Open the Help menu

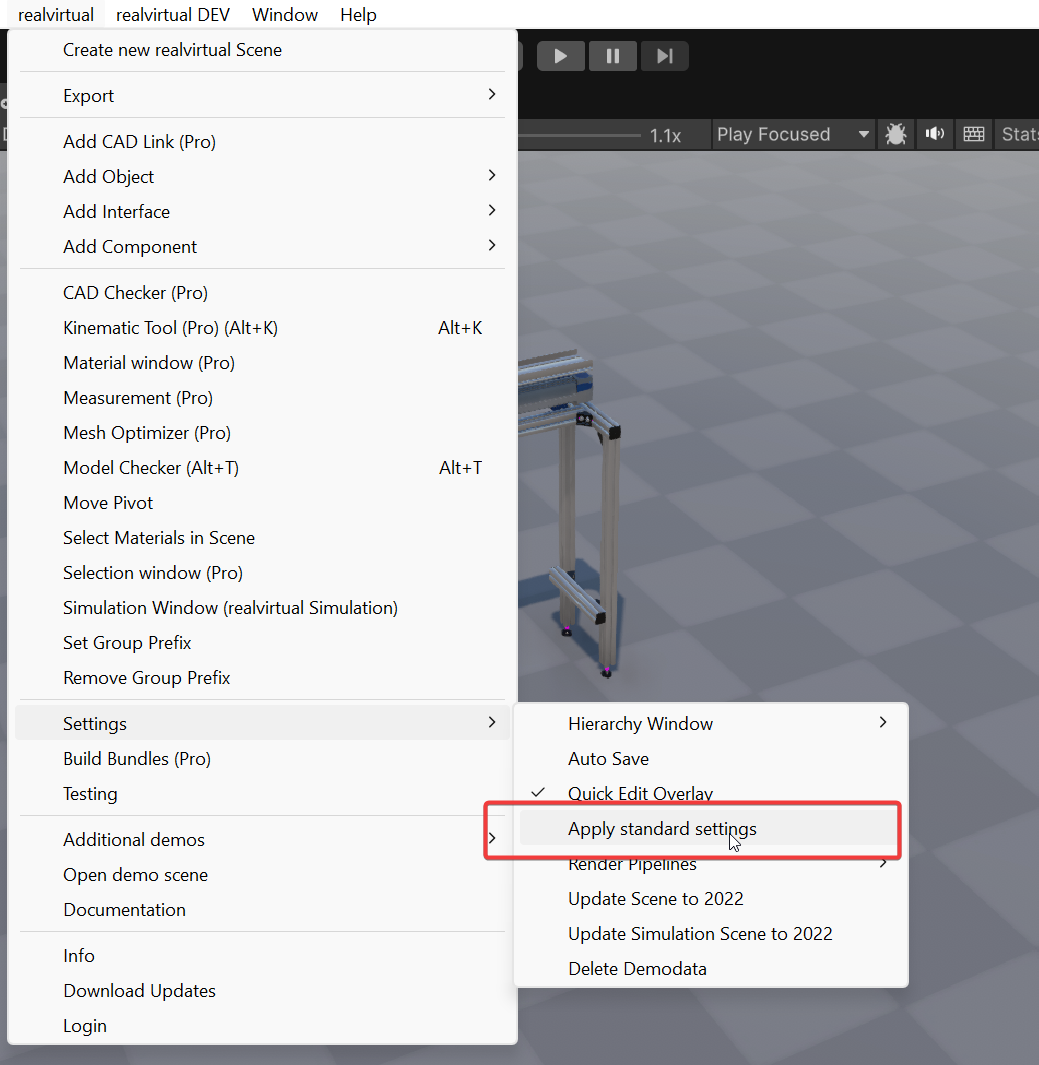tap(358, 14)
